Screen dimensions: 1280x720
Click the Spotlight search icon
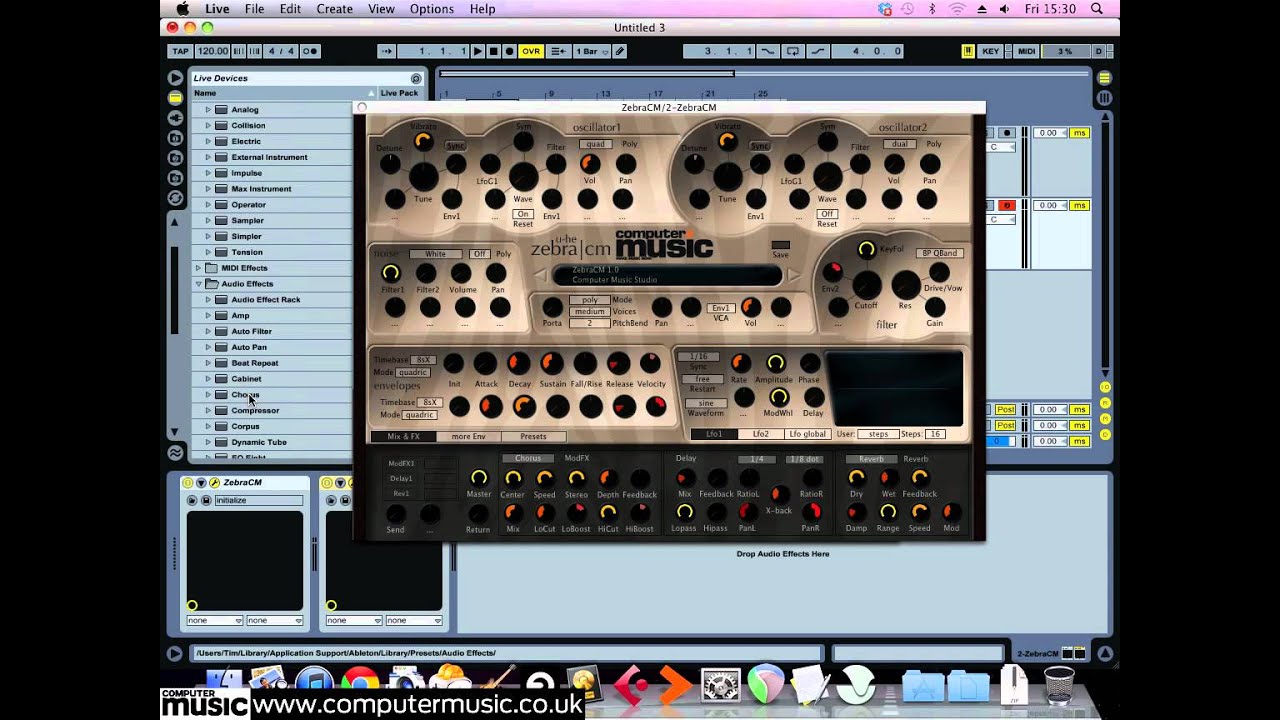(1097, 9)
